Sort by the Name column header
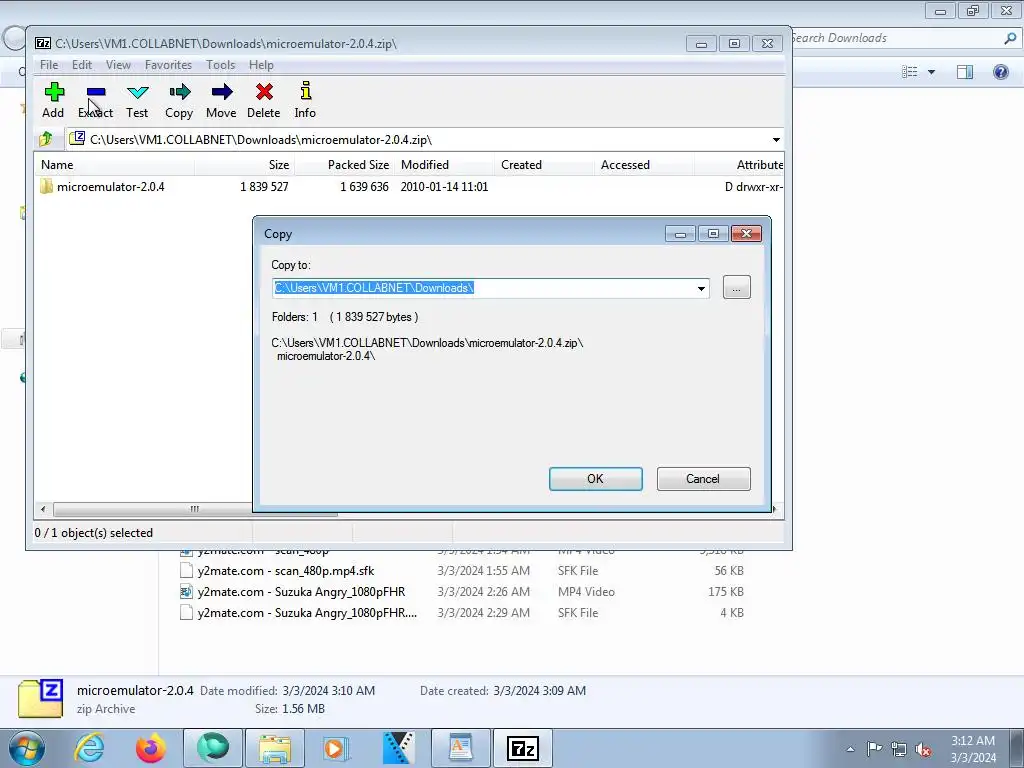 tap(114, 165)
